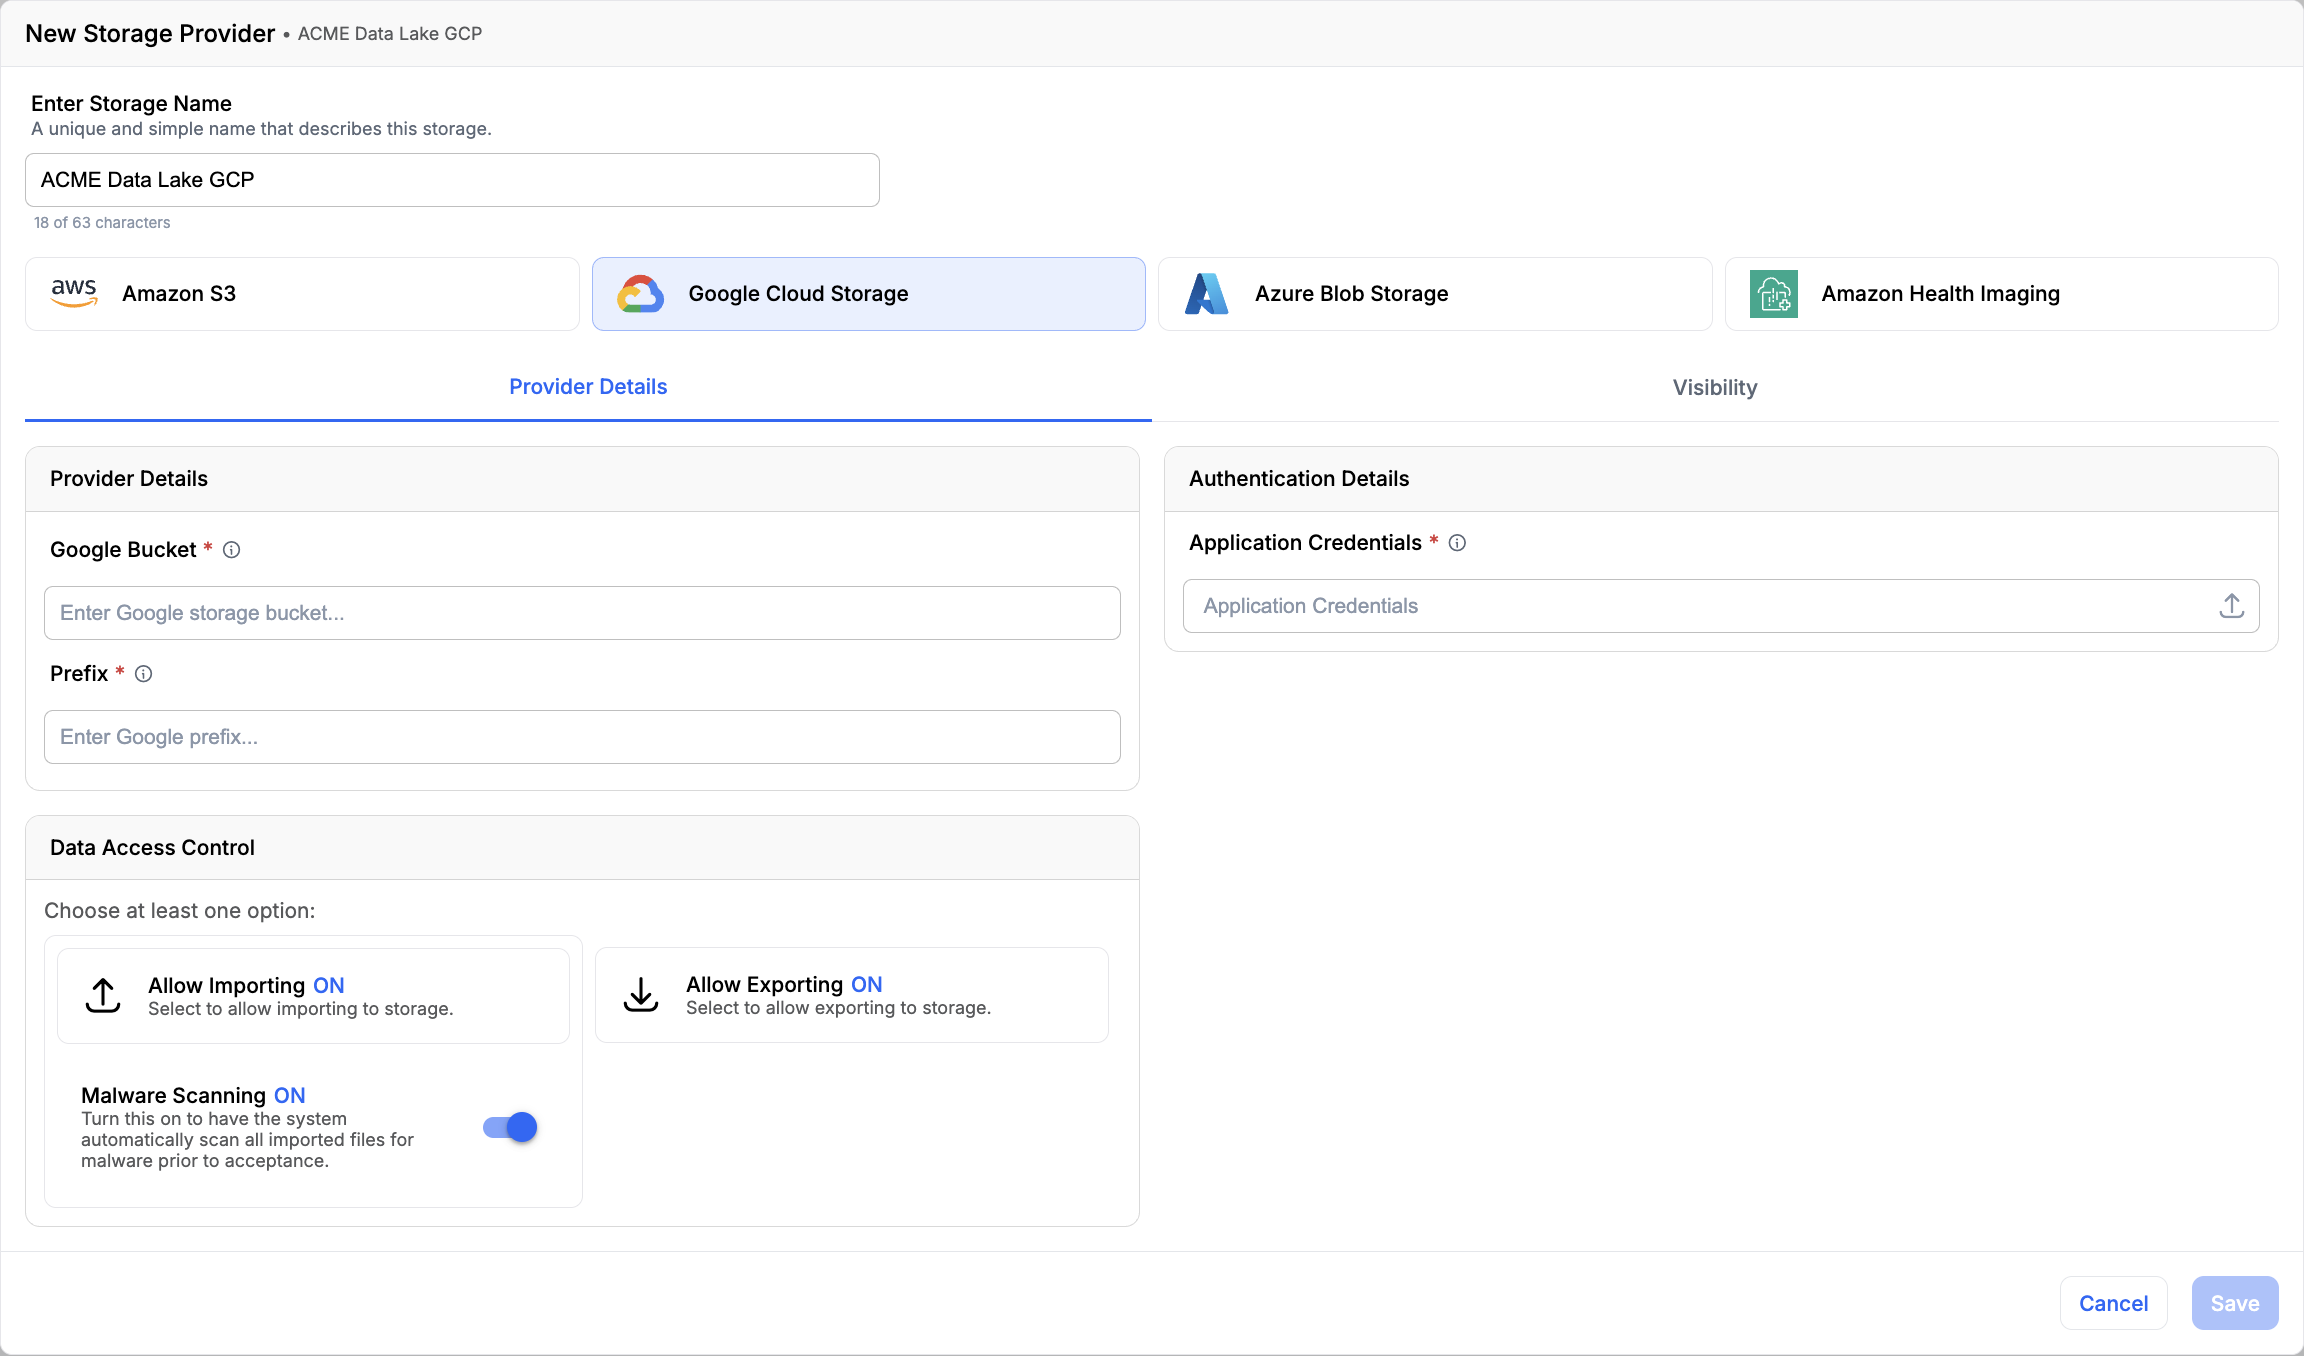
Task: Click the Amazon Health Imaging icon
Action: click(x=1774, y=294)
